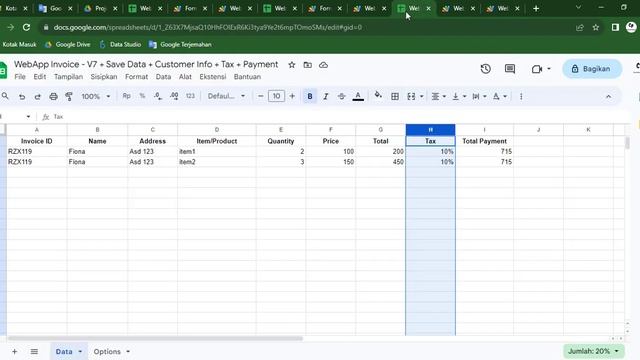Switch to the Options sheet tab

click(107, 351)
